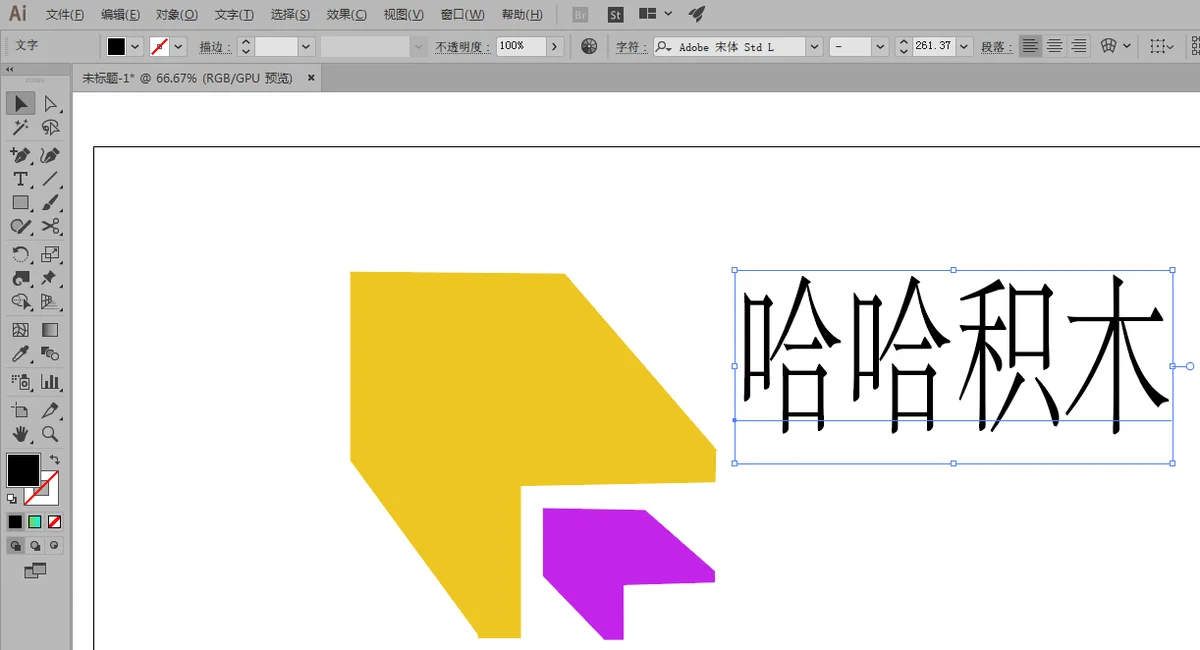
Task: Pick the Magic Wand tool
Action: coord(21,128)
